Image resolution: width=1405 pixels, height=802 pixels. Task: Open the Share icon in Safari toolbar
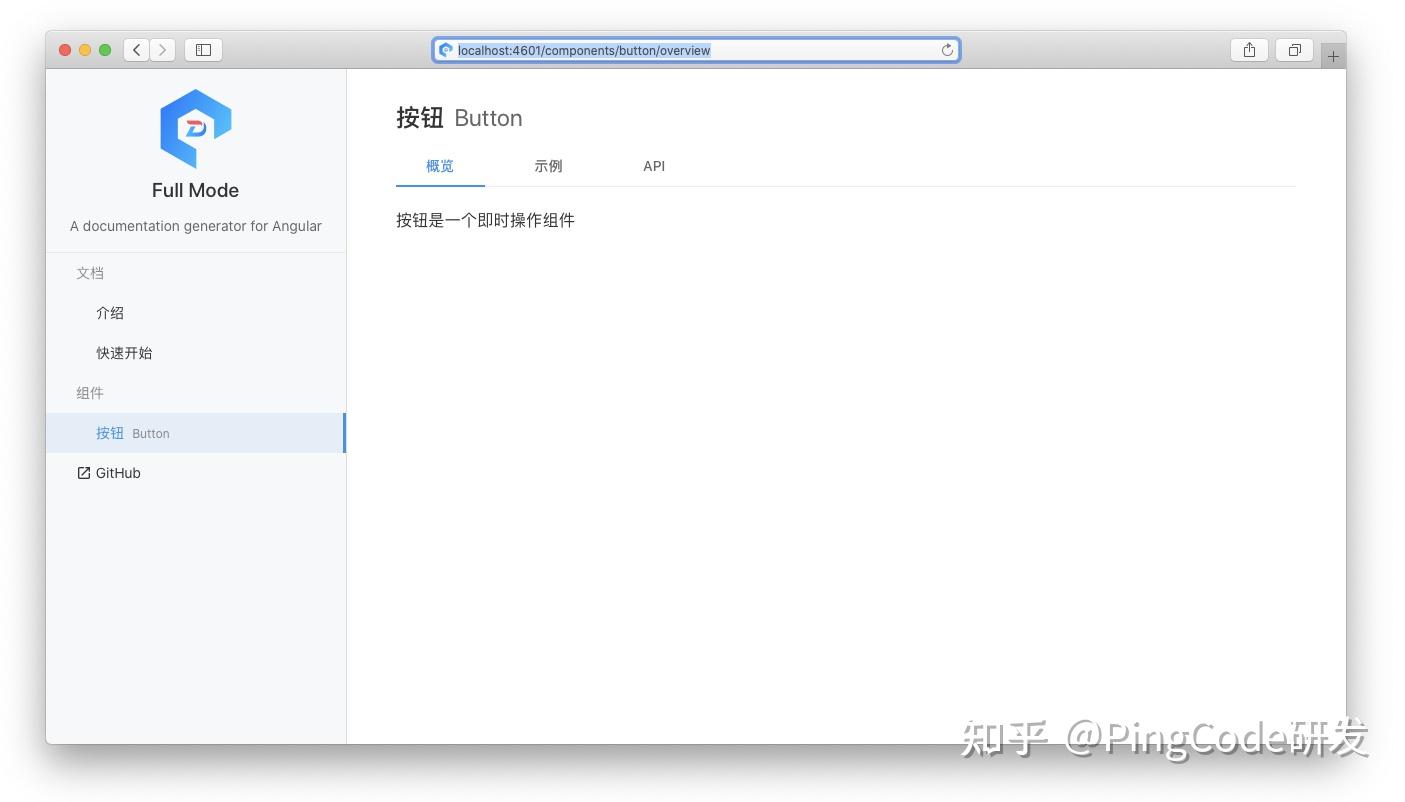pyautogui.click(x=1249, y=50)
